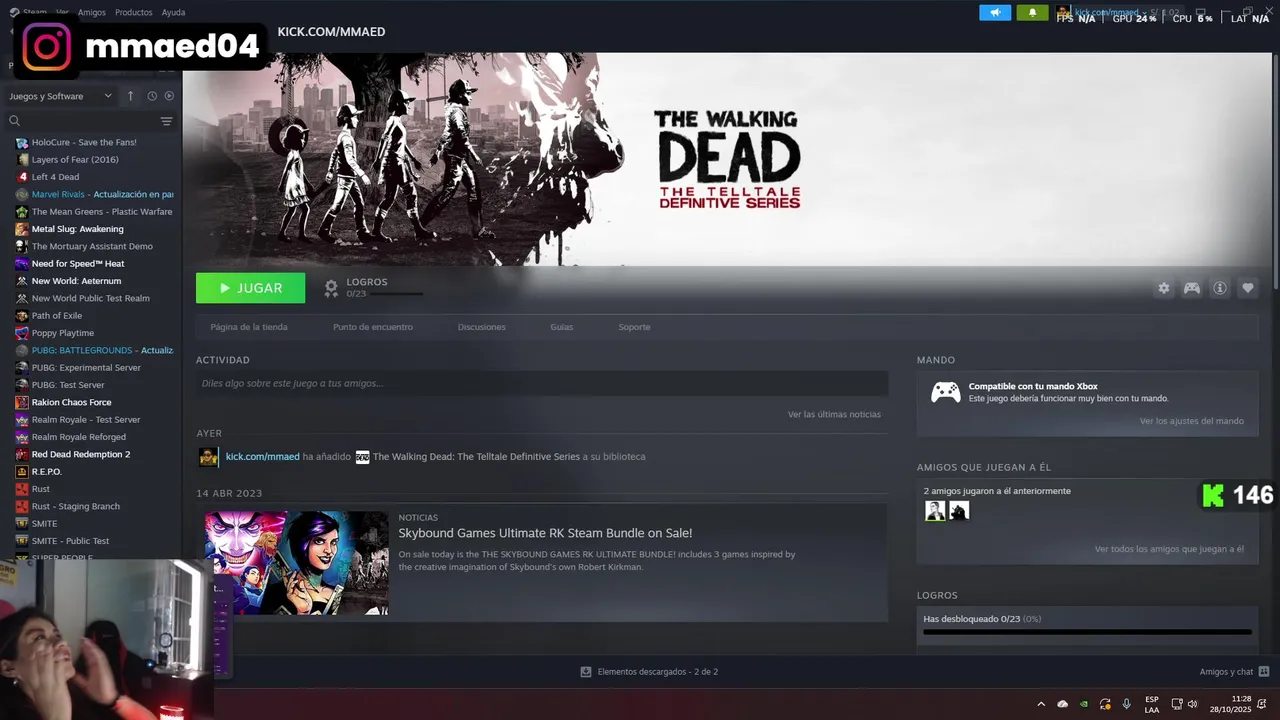The width and height of the screenshot is (1280, 720).
Task: Click the green JUGAR button
Action: [251, 288]
